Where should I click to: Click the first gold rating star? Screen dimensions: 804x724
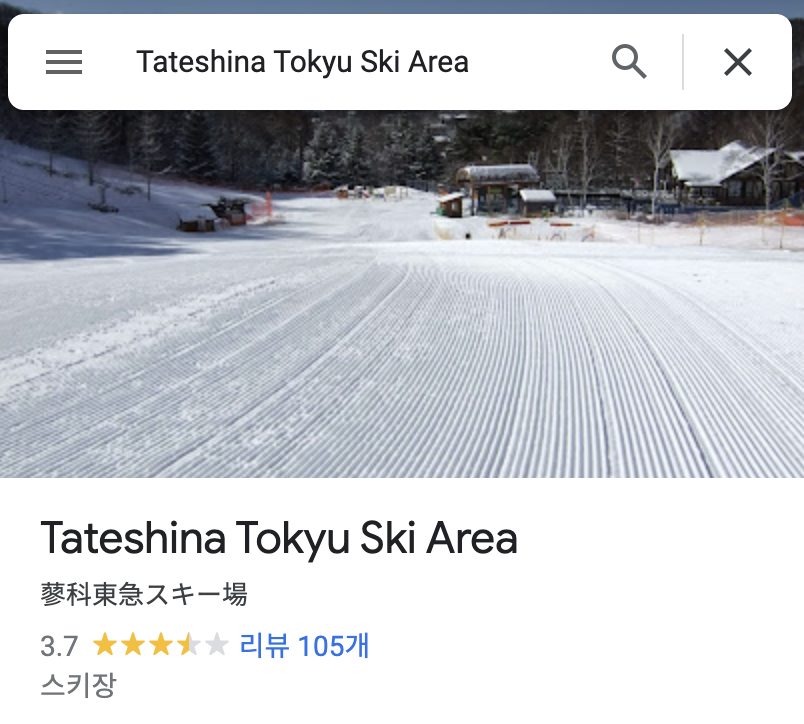pyautogui.click(x=105, y=645)
